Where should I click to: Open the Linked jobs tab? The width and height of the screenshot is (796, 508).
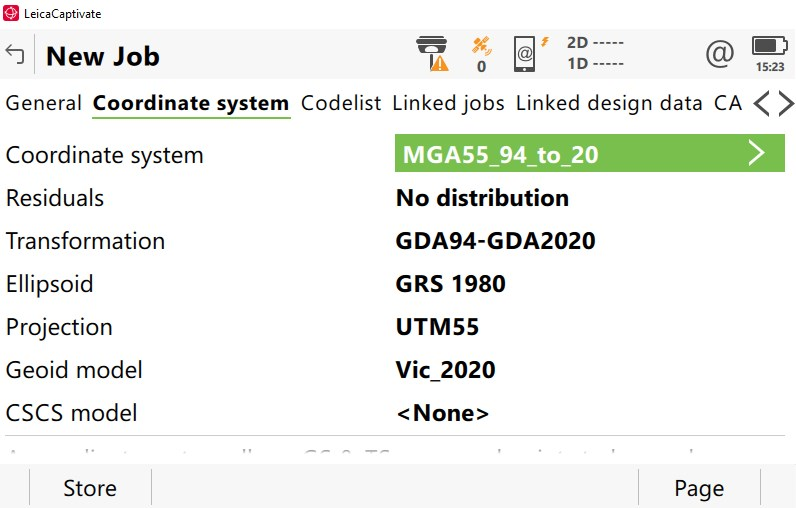[448, 103]
